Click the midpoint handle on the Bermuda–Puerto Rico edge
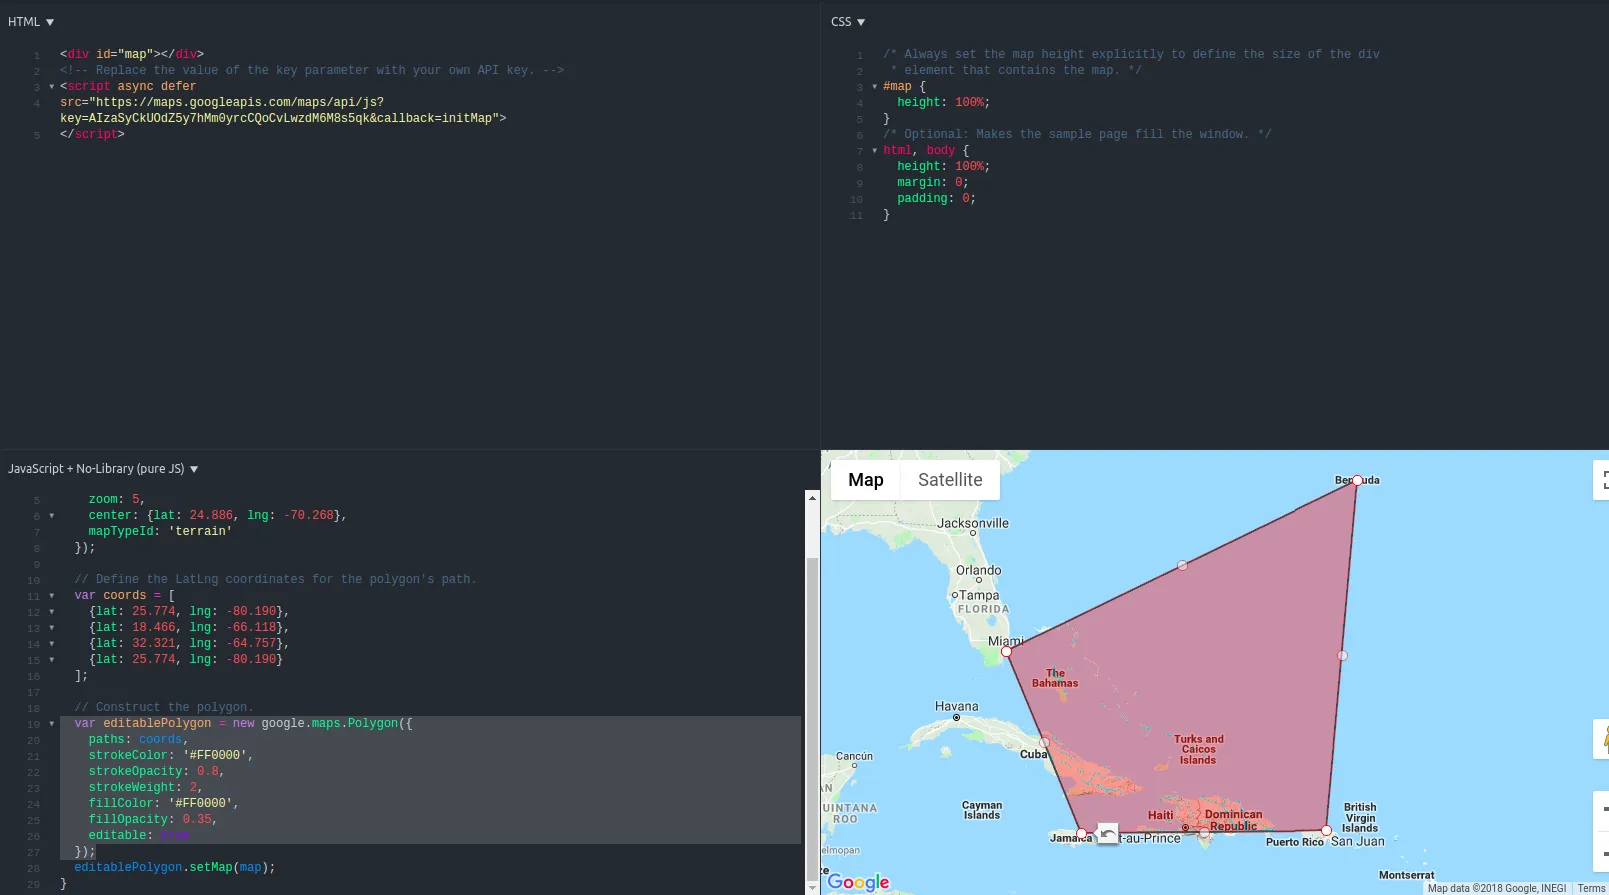 1342,656
